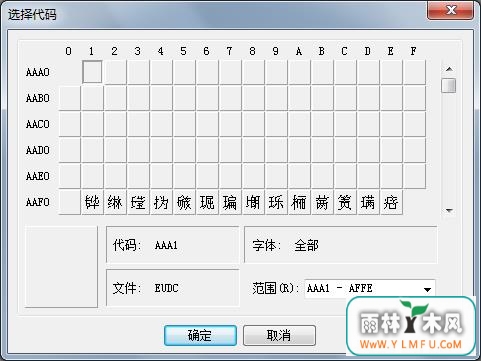Select character cell AAFD in row AAF0
Screen dimensions: 481x361
pos(368,202)
